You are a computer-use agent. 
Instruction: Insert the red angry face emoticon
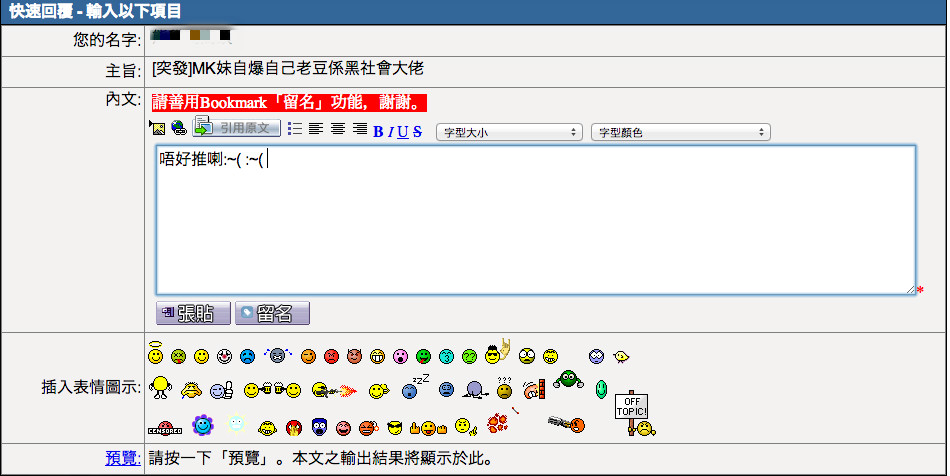tap(331, 356)
